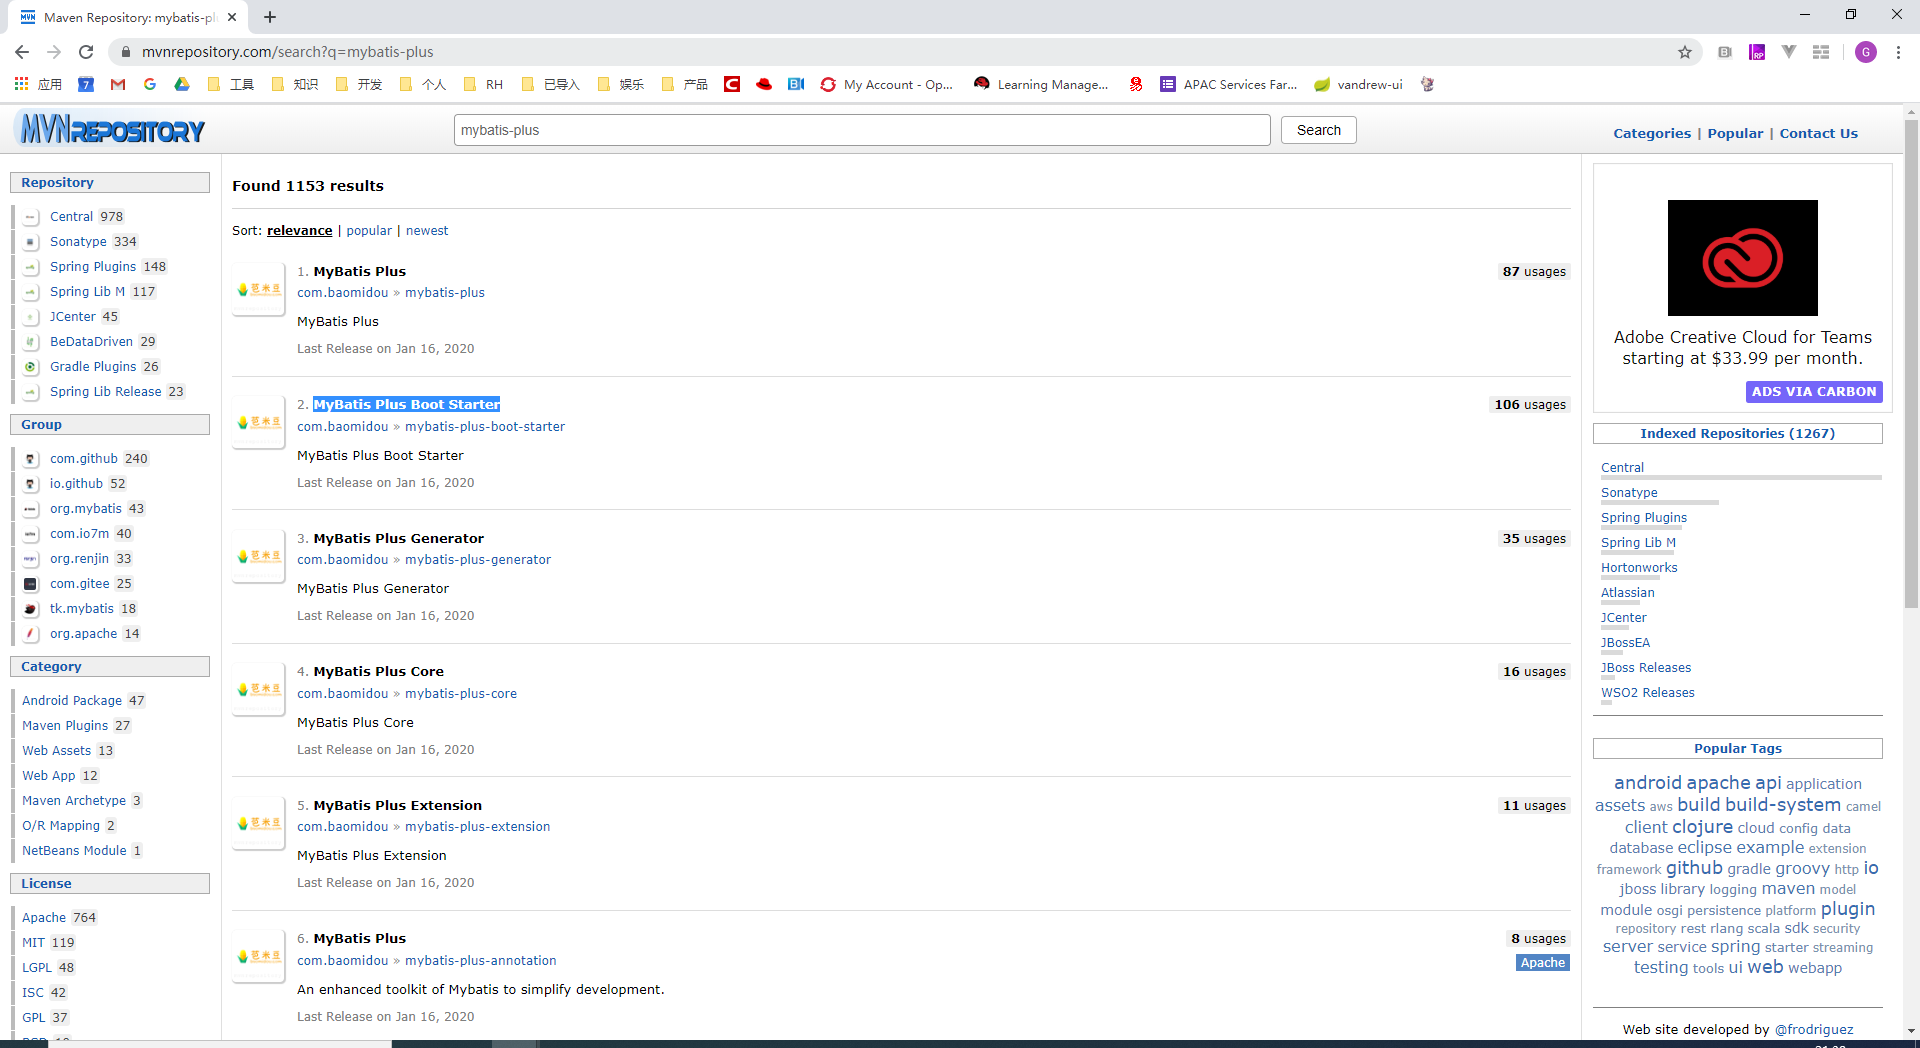Expand the 工具 bookmark folder
This screenshot has width=1920, height=1048.
pos(231,84)
